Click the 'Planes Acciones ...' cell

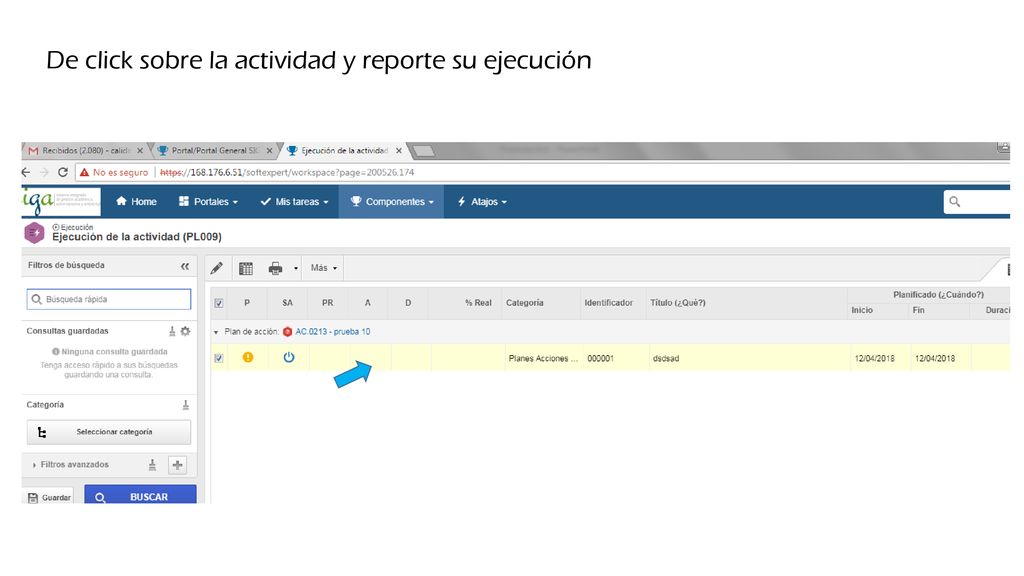point(543,359)
